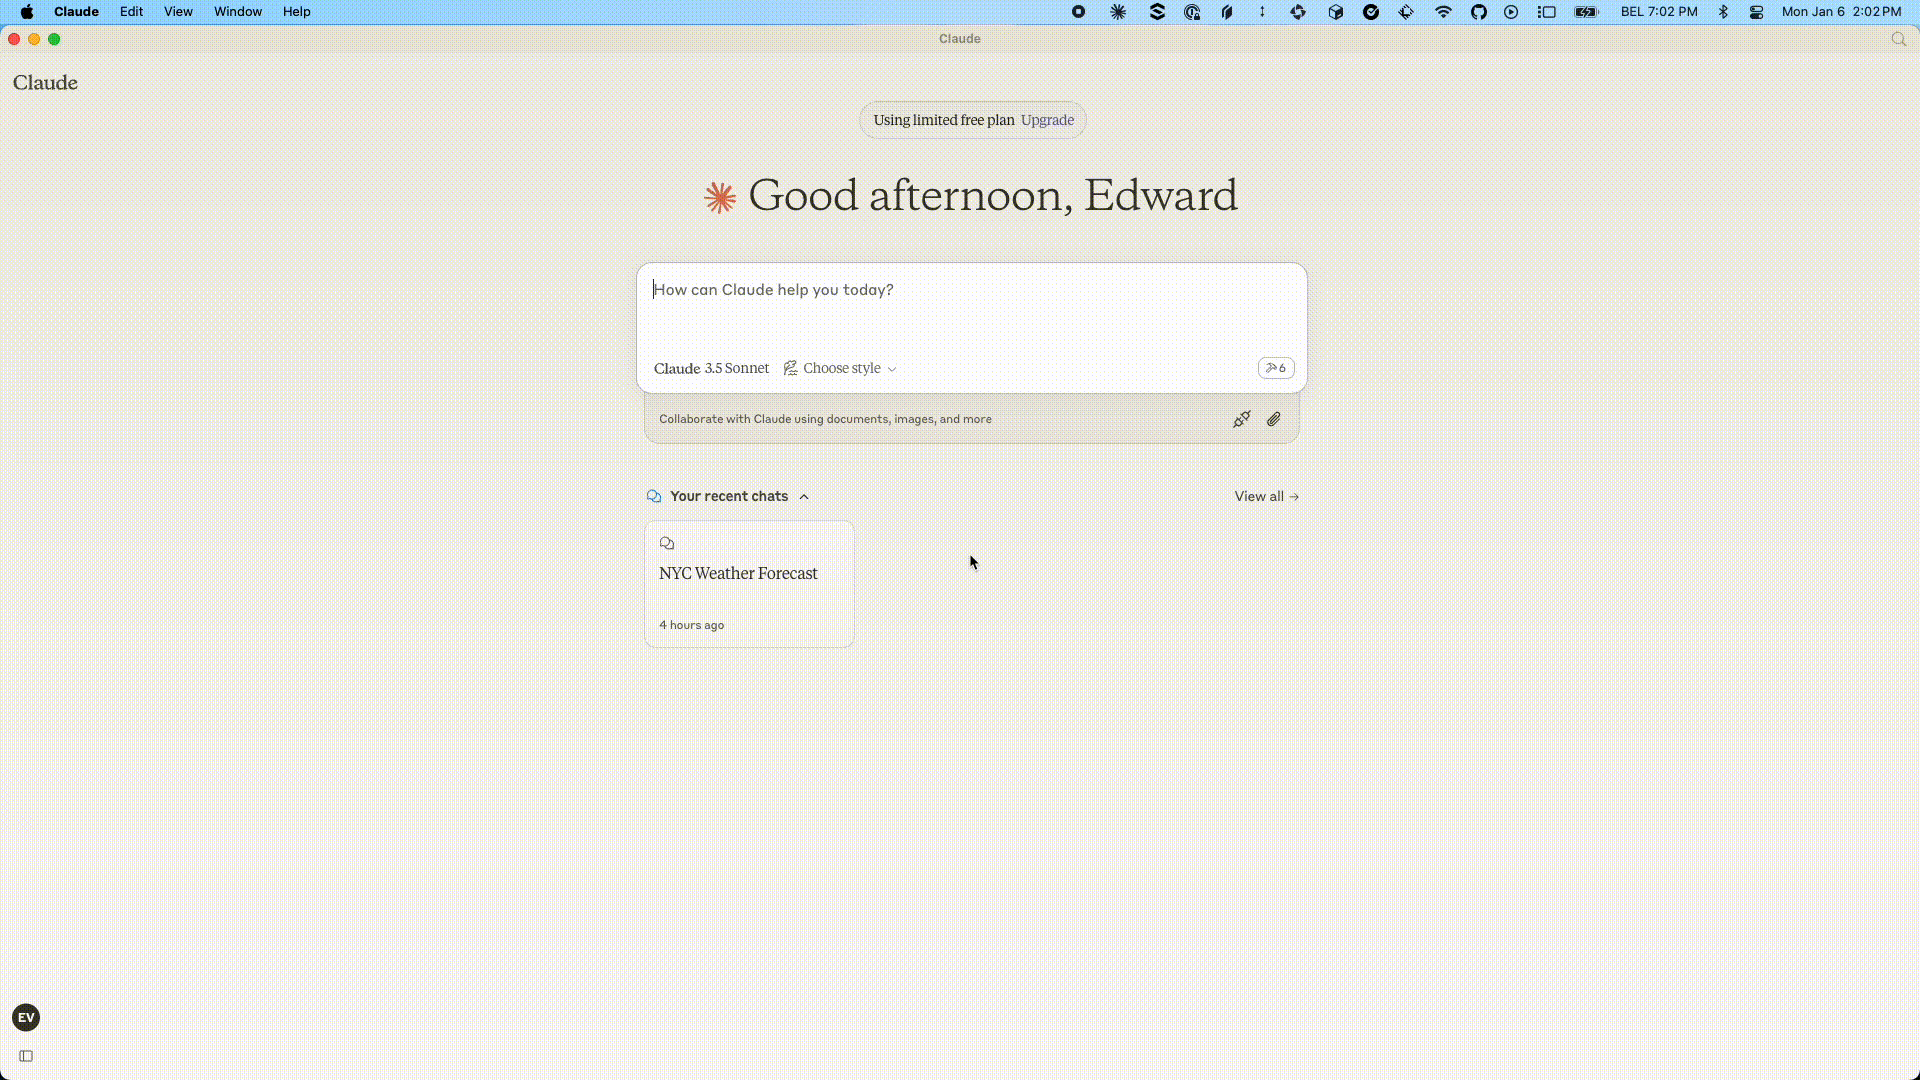Screen dimensions: 1920x1080
Task: Click the Wi-Fi status icon
Action: click(1442, 12)
